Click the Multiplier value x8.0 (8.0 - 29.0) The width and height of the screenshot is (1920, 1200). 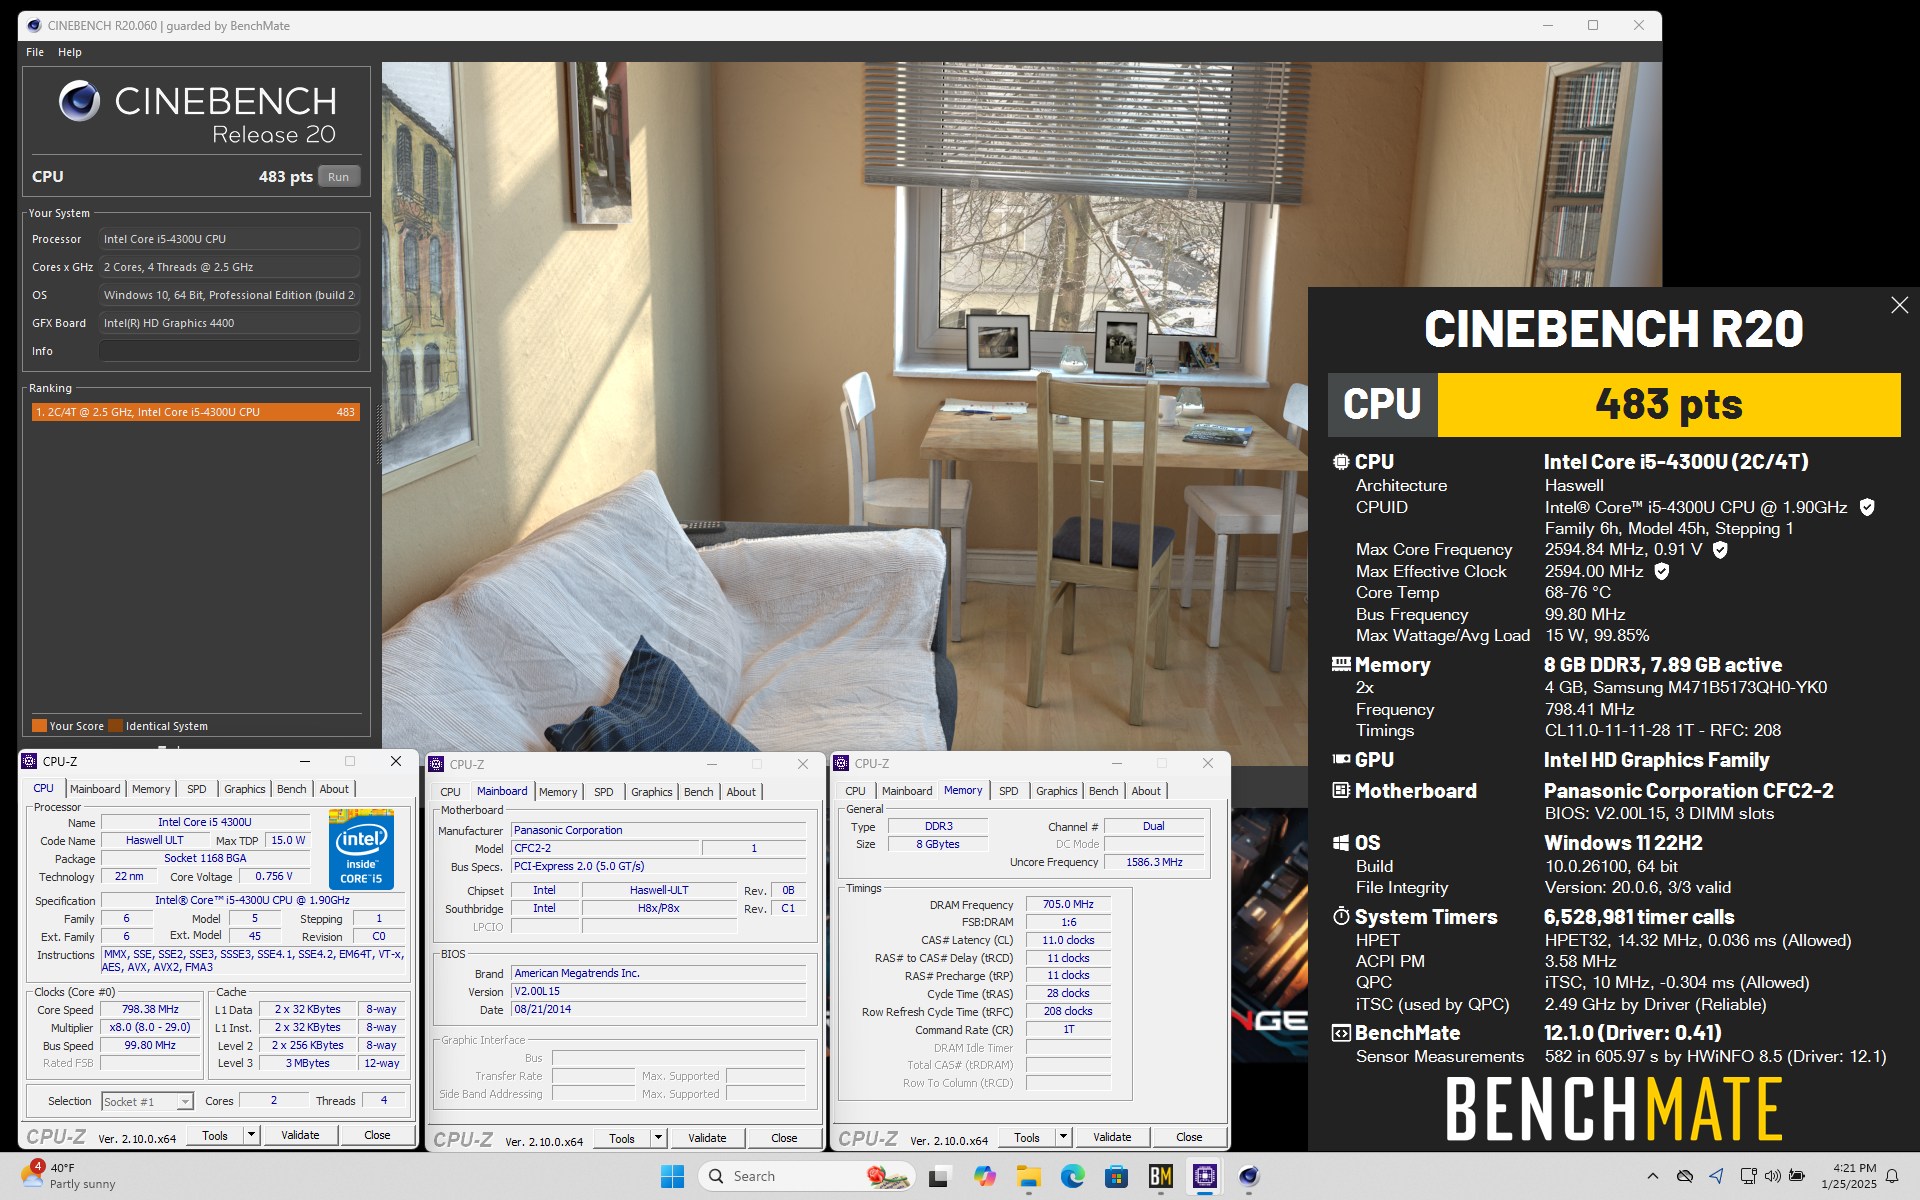[150, 1027]
